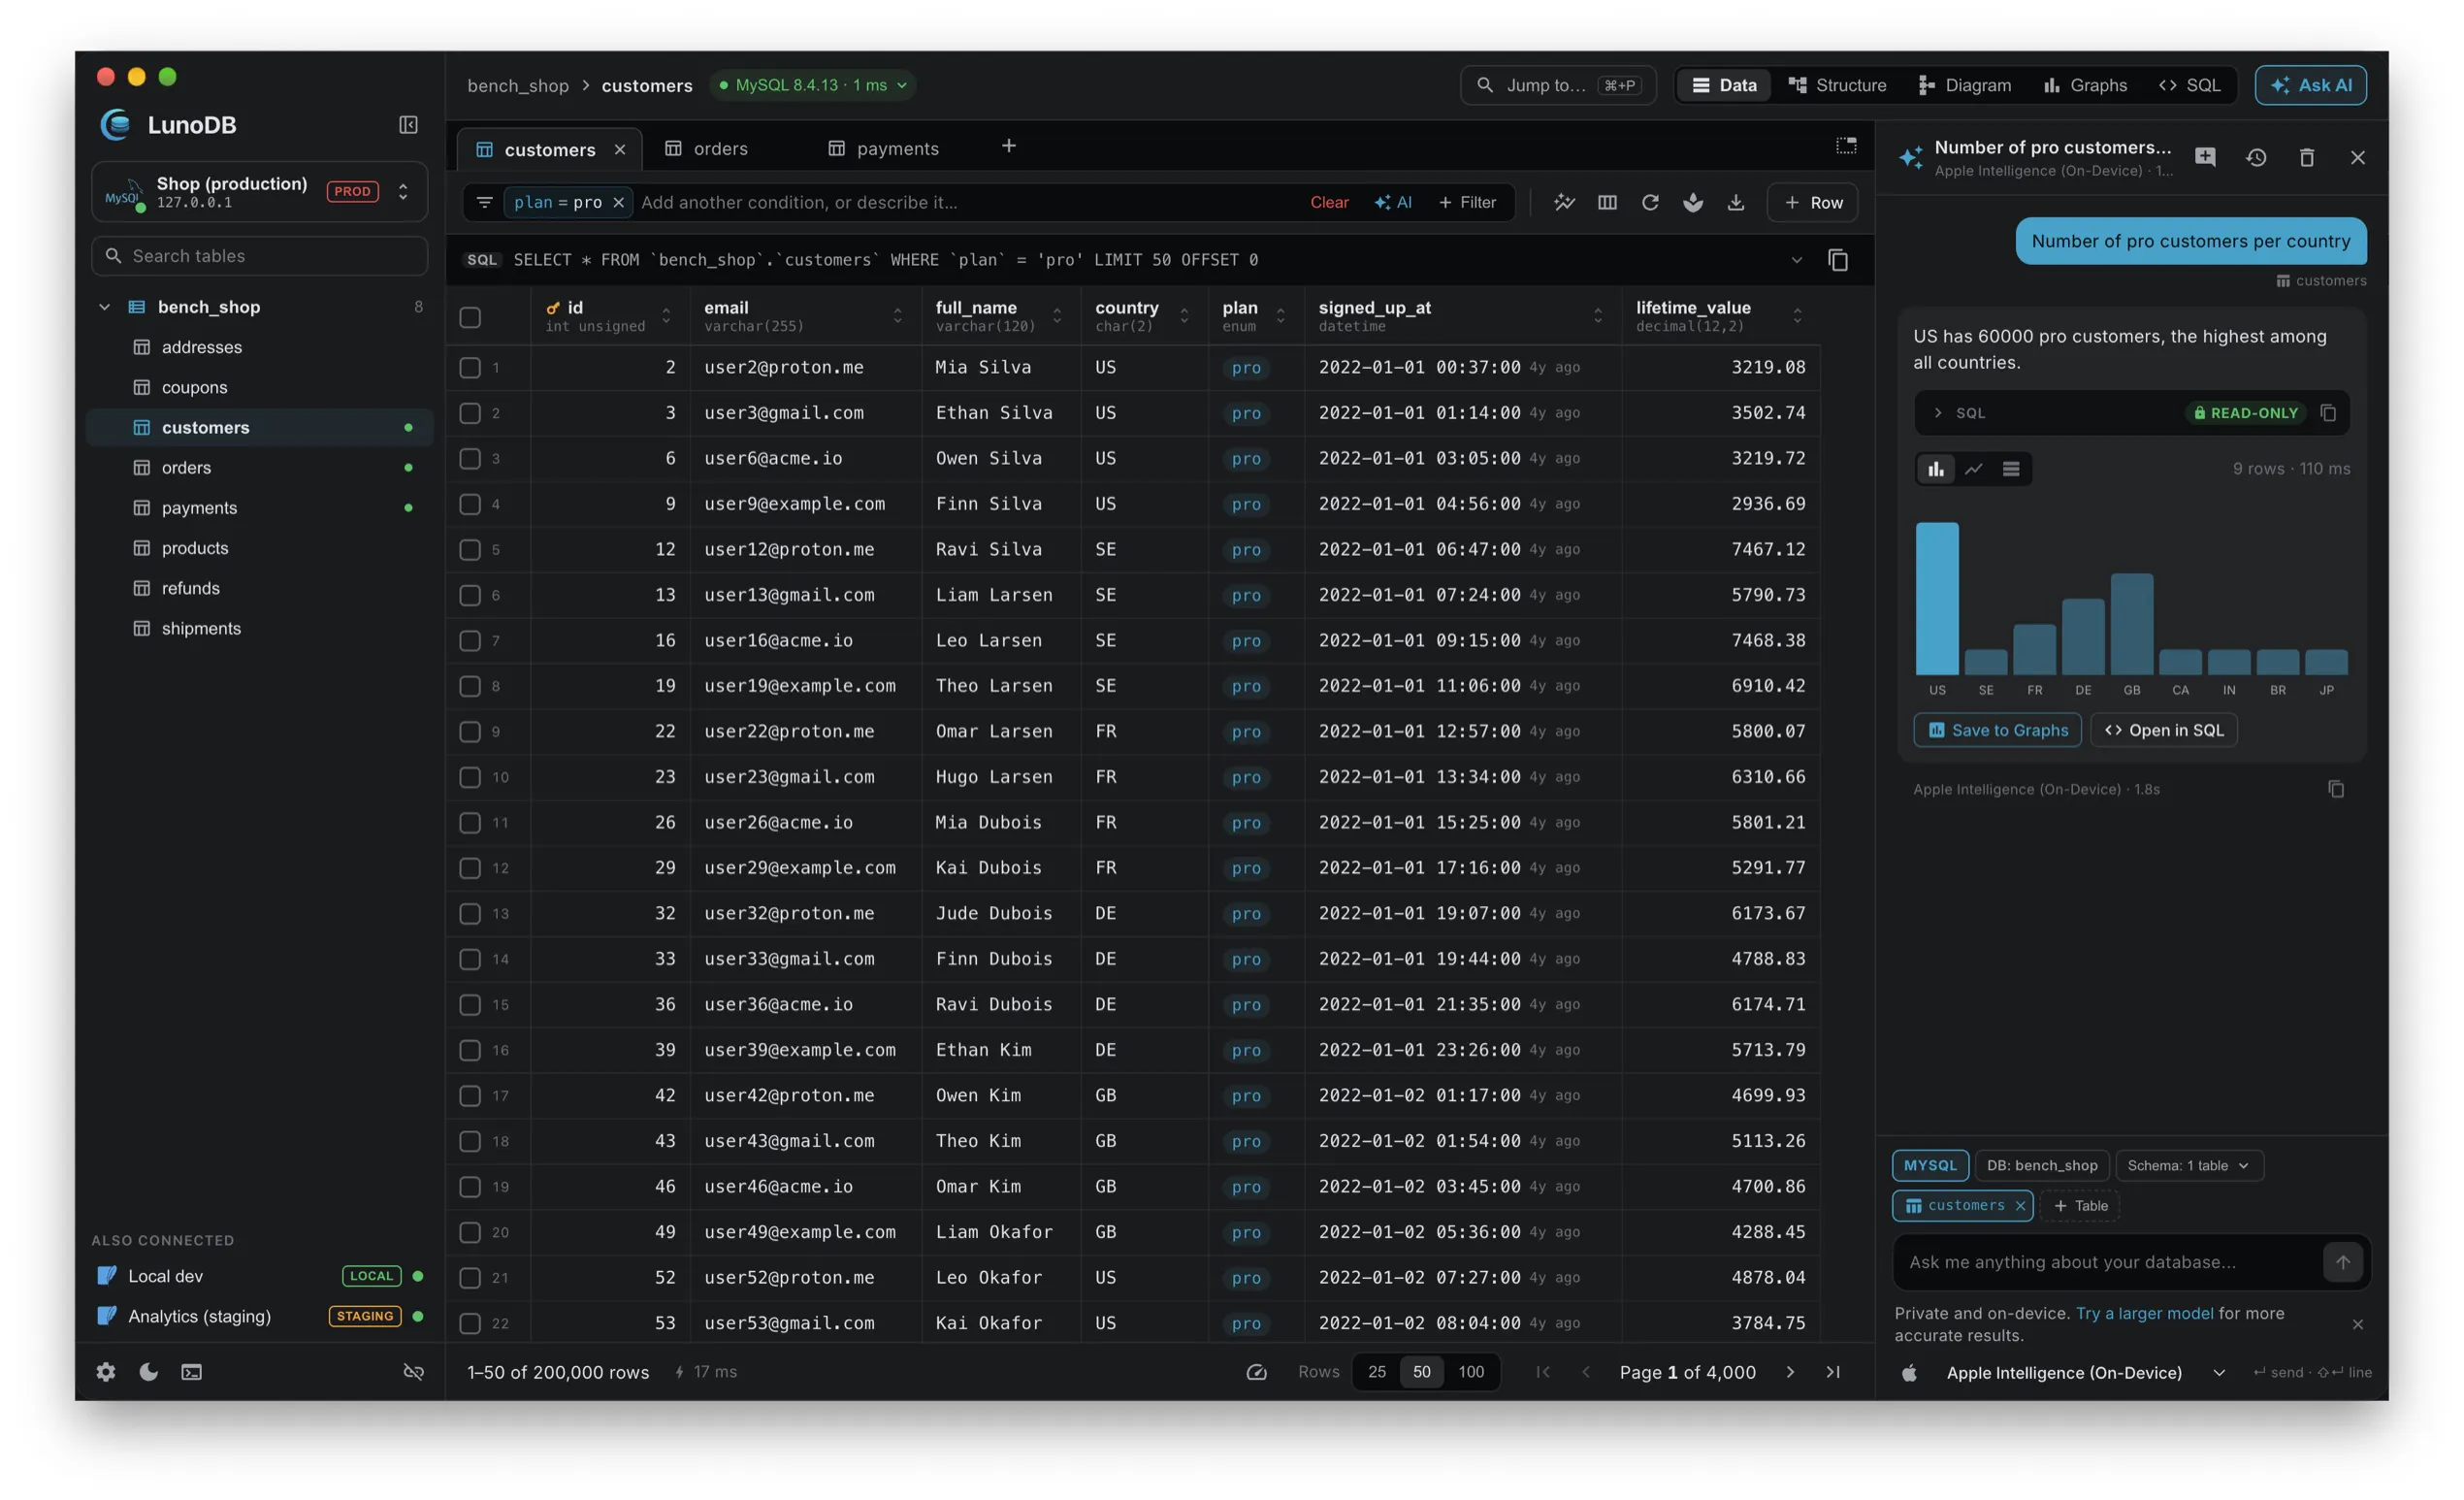Collapse the bench_shop database tree

(104, 307)
